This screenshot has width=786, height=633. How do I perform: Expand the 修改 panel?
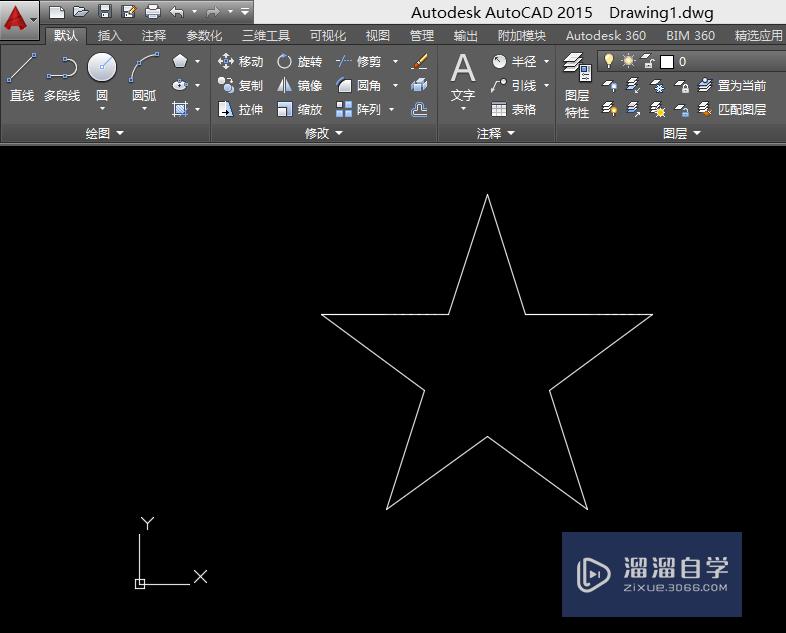(x=323, y=133)
